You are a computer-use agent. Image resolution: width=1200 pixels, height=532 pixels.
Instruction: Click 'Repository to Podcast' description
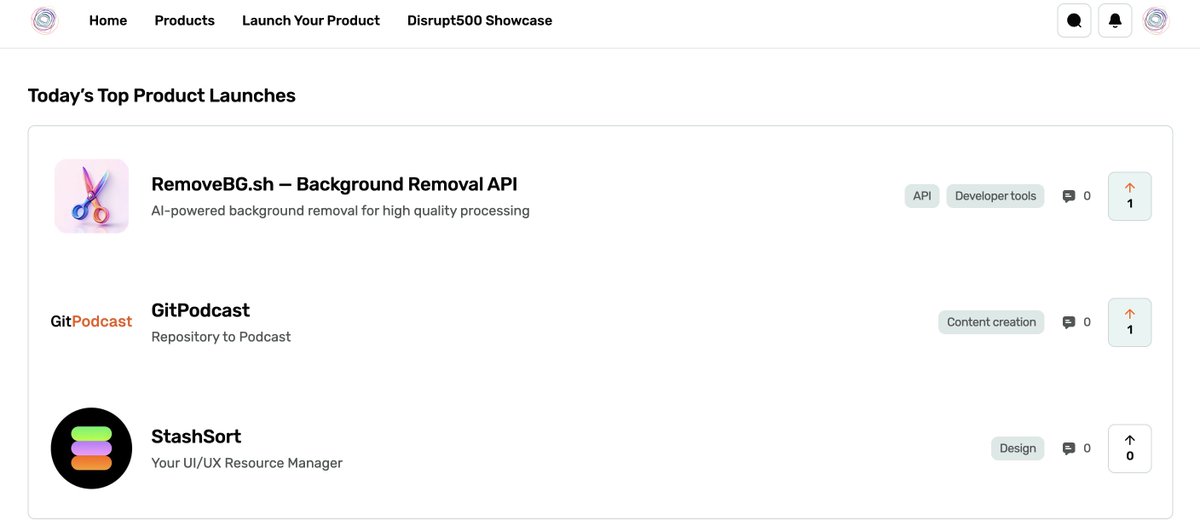(x=221, y=337)
